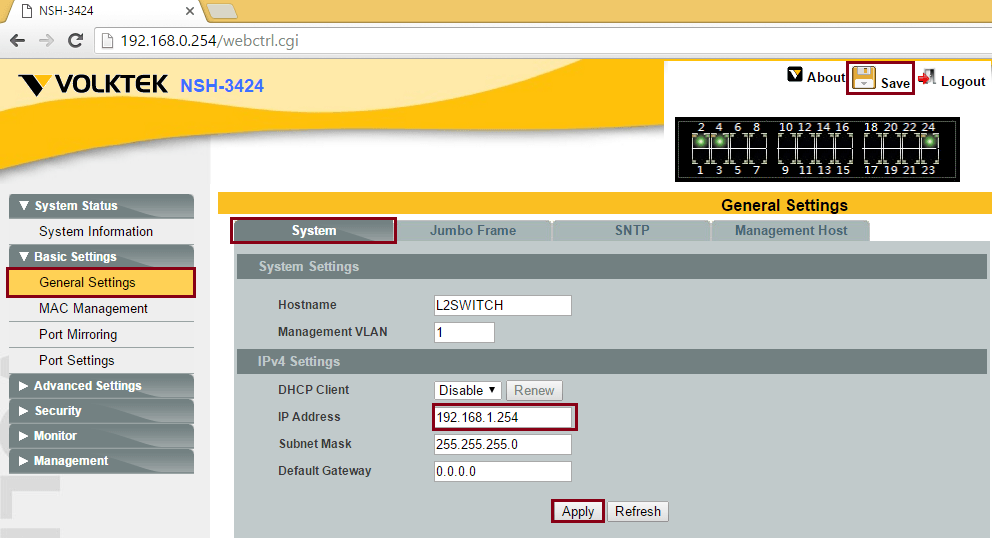The image size is (992, 538).
Task: Click the Hostname input field
Action: click(x=503, y=305)
